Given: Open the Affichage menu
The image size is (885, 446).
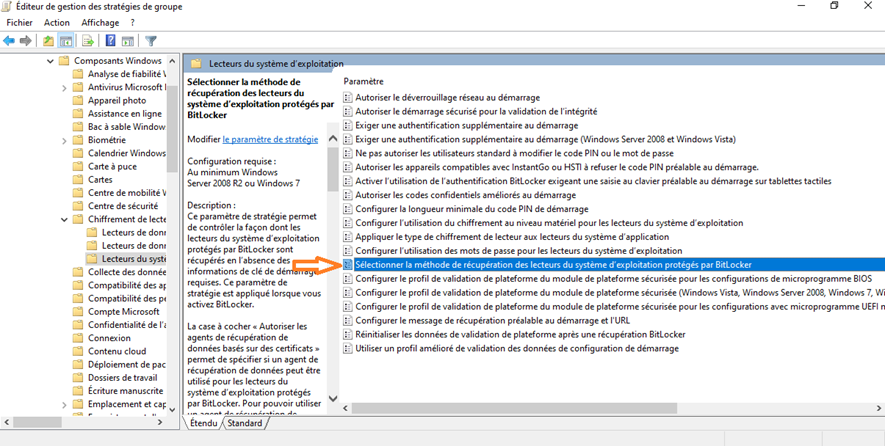Looking at the screenshot, I should coord(100,23).
